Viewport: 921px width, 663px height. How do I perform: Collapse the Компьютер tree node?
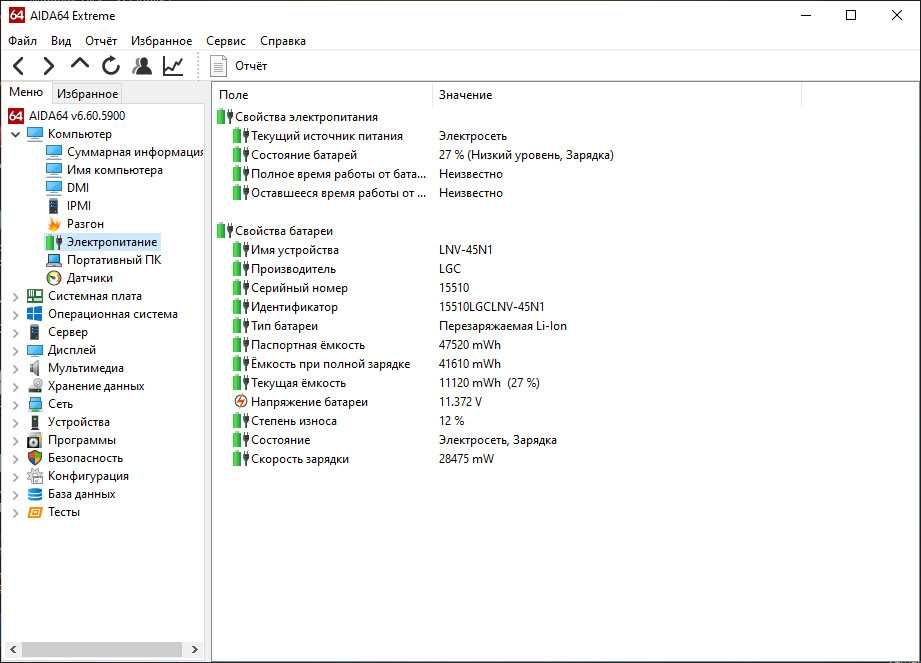click(16, 134)
